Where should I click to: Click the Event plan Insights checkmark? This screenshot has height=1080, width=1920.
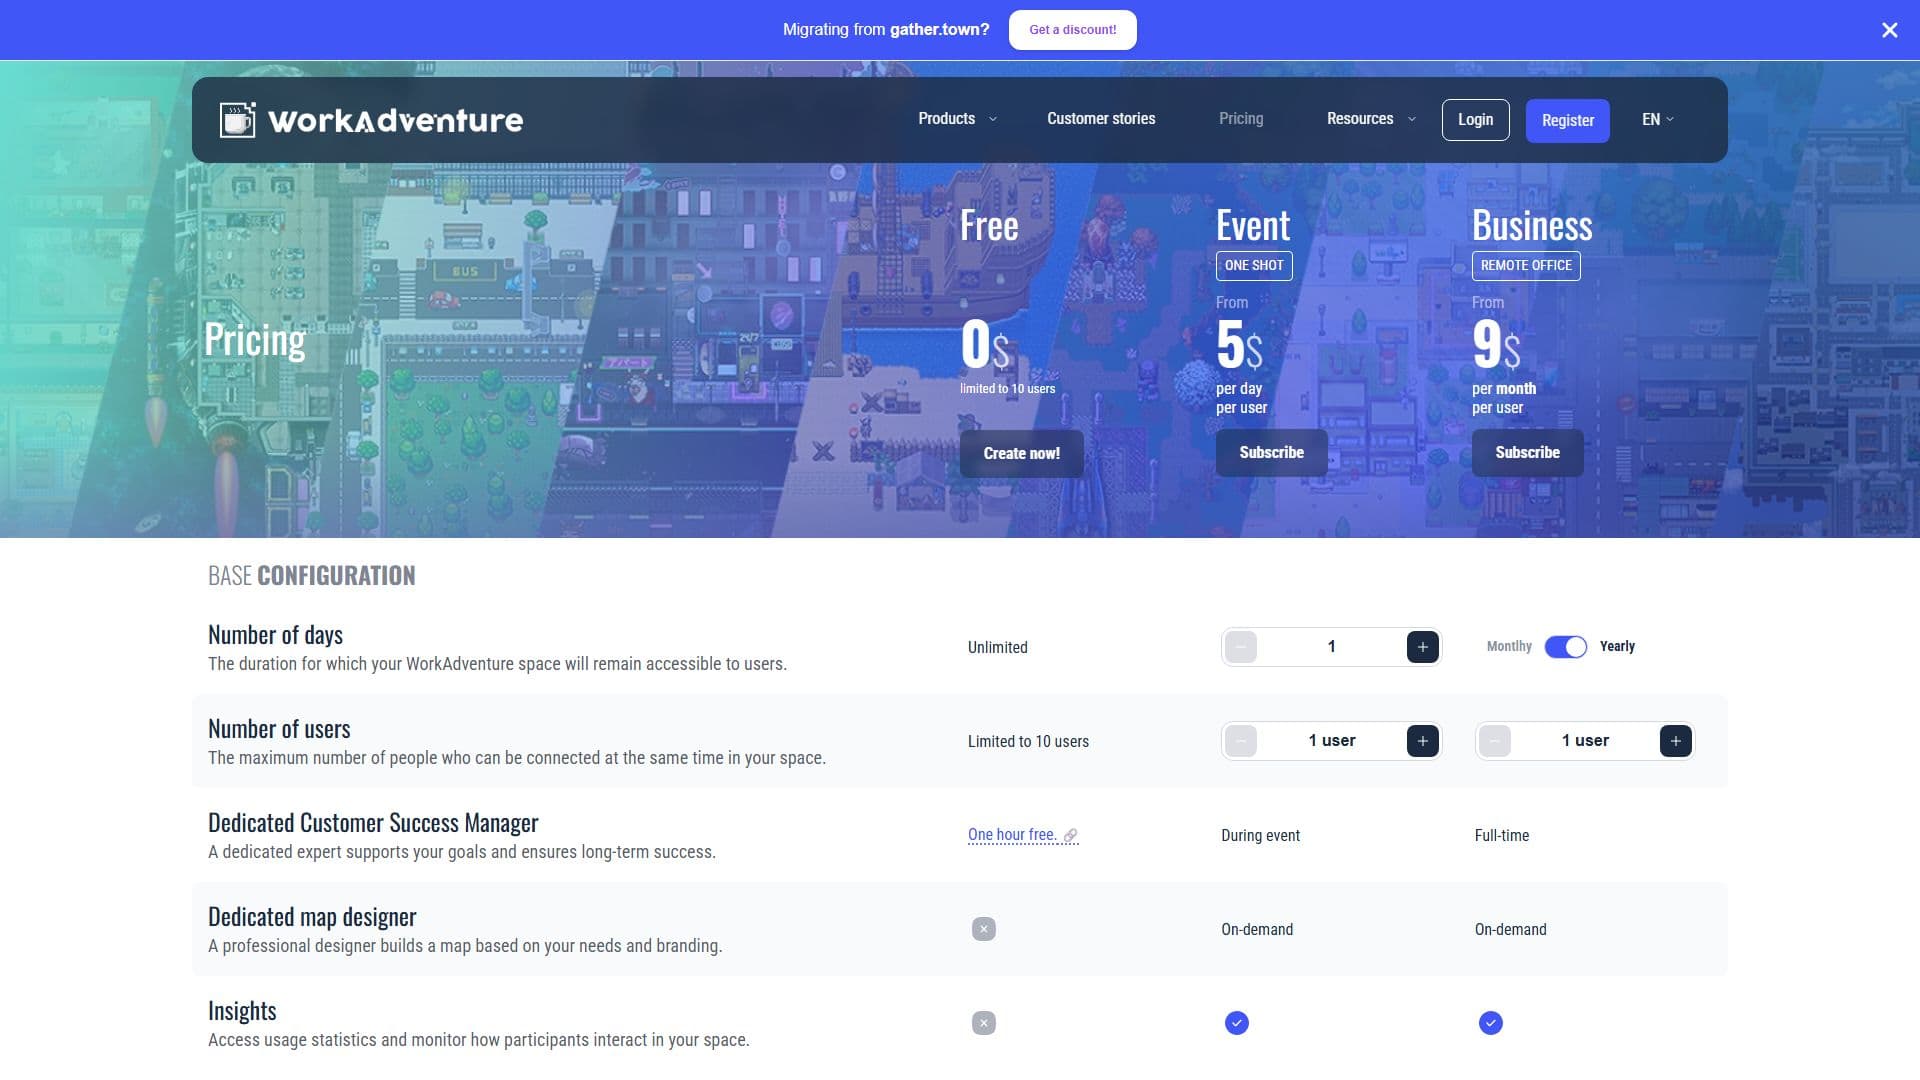pos(1237,1023)
